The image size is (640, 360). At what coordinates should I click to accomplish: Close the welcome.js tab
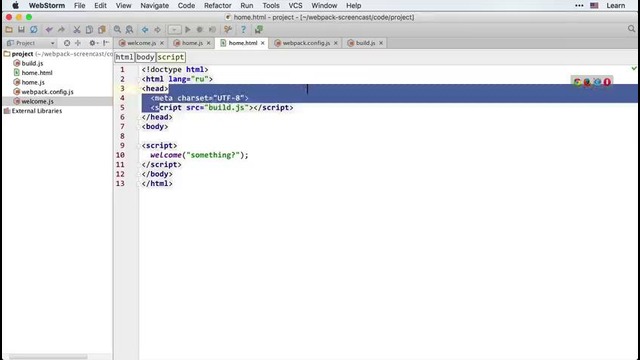point(162,43)
